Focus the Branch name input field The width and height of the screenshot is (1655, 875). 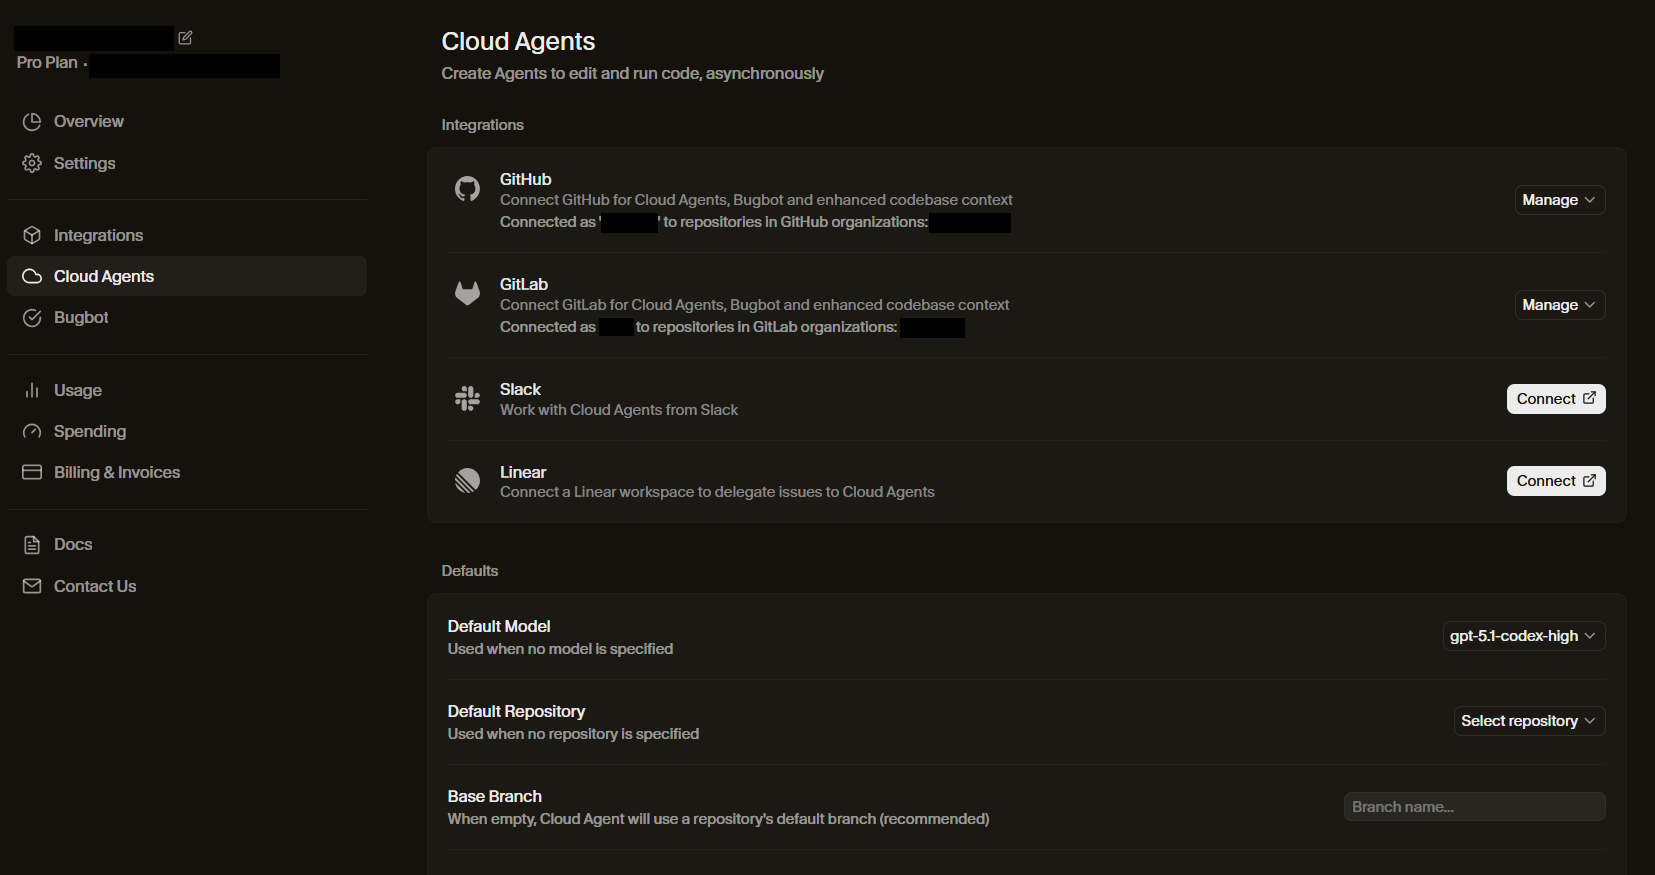pyautogui.click(x=1473, y=807)
